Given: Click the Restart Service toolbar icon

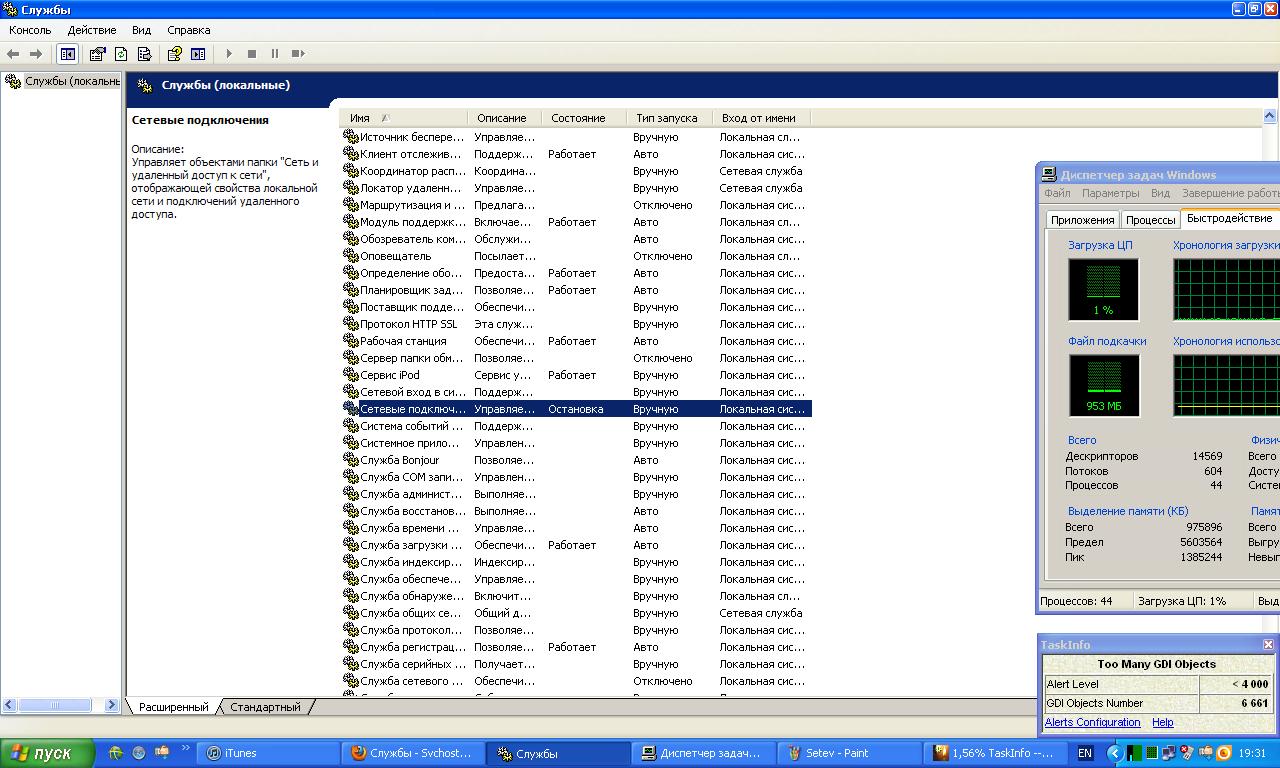Looking at the screenshot, I should (298, 54).
